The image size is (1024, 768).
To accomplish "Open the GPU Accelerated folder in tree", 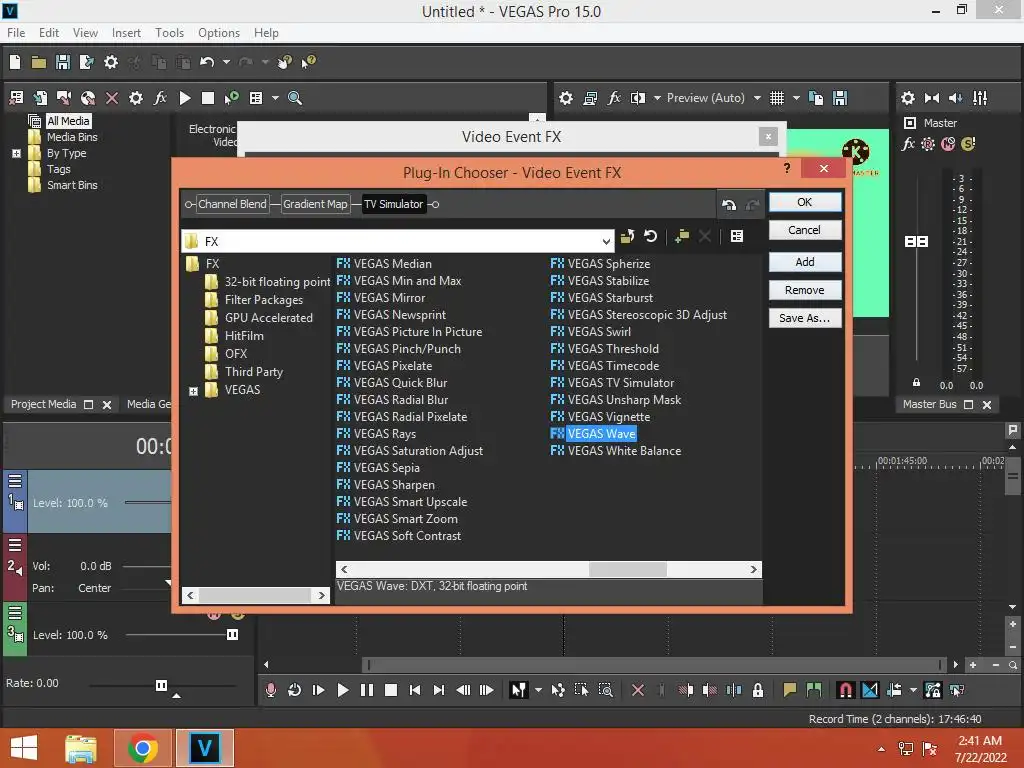I will tap(259, 318).
